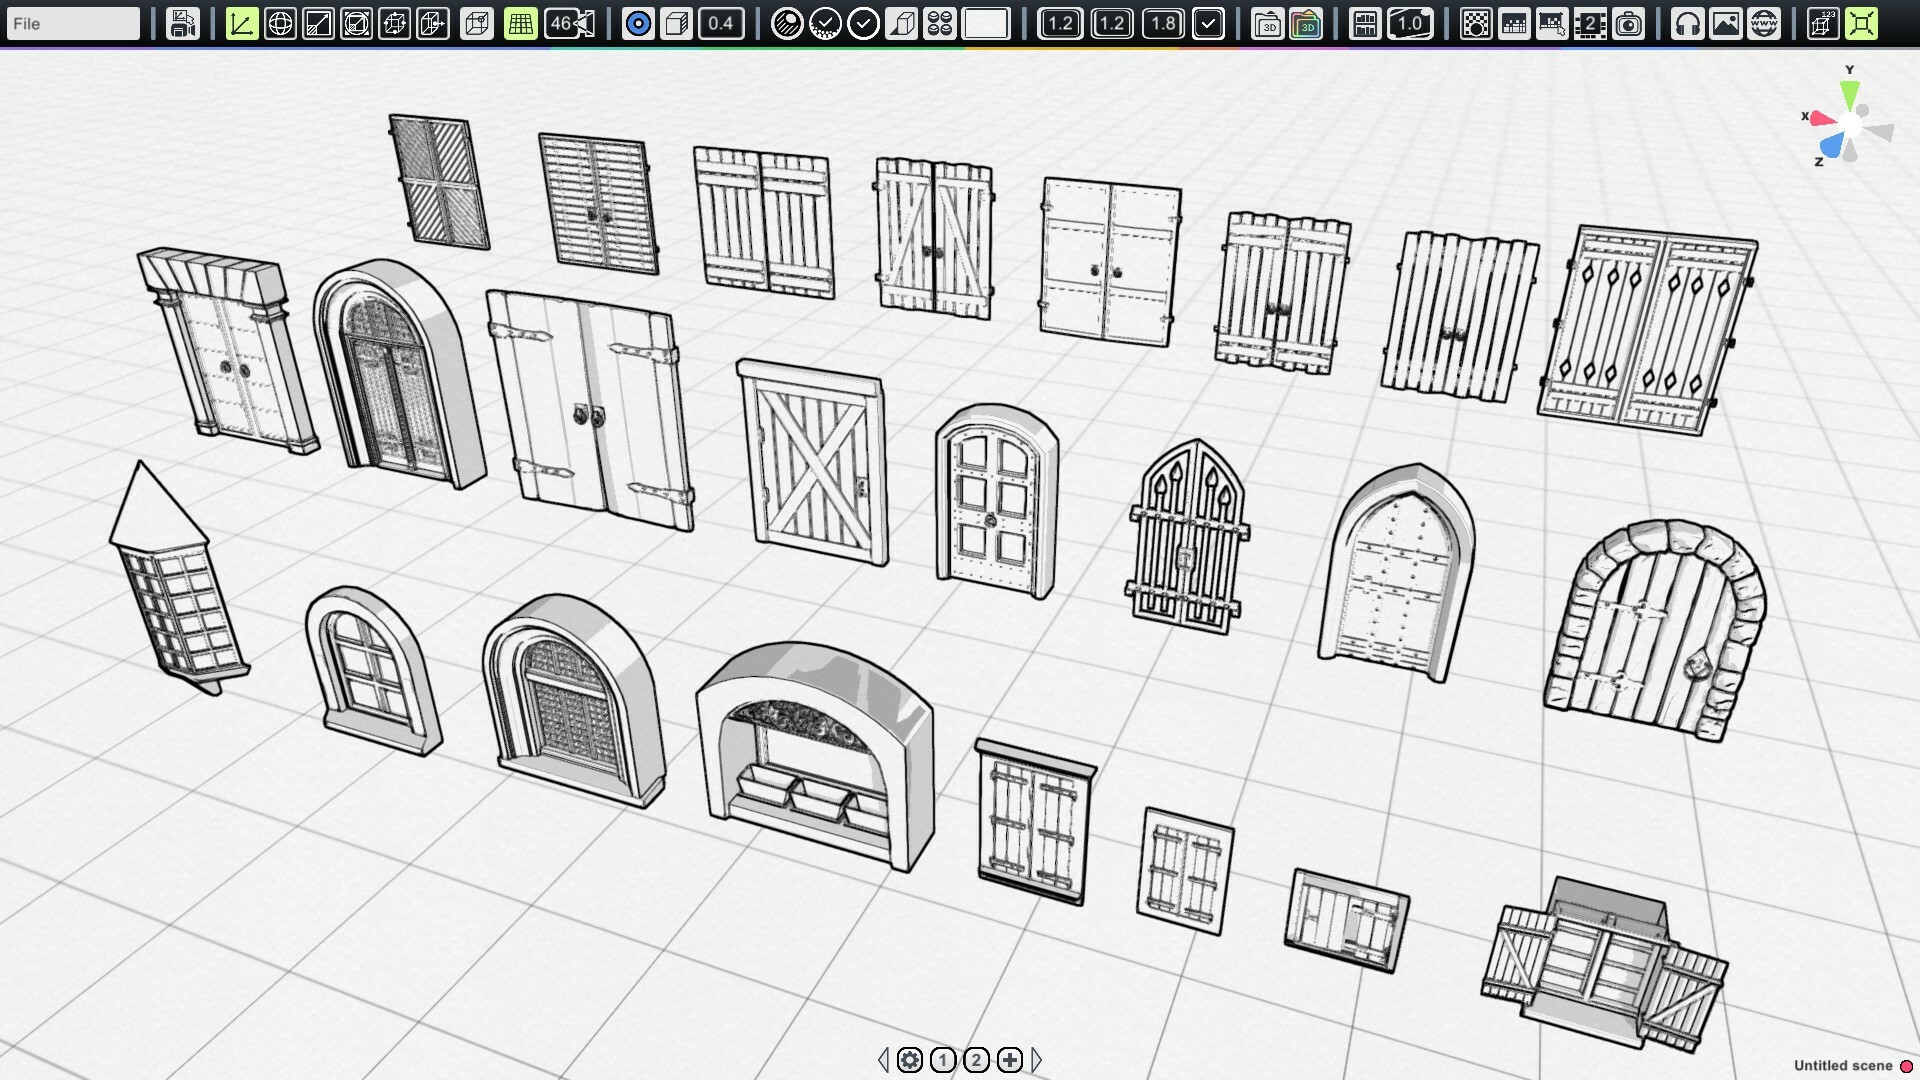Select the camera capture icon
1920x1080 pixels.
pyautogui.click(x=1630, y=23)
